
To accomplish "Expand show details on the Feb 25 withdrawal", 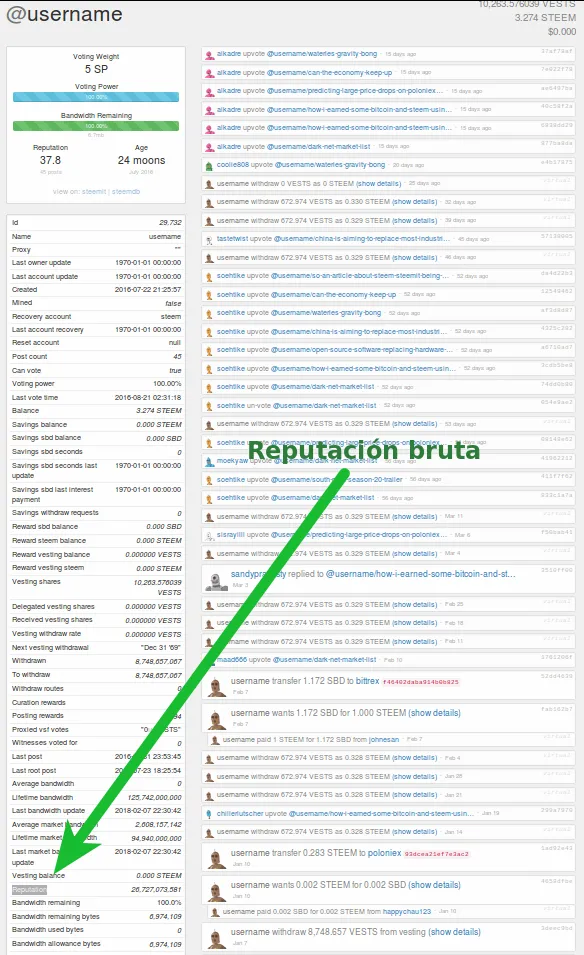I will pyautogui.click(x=414, y=605).
